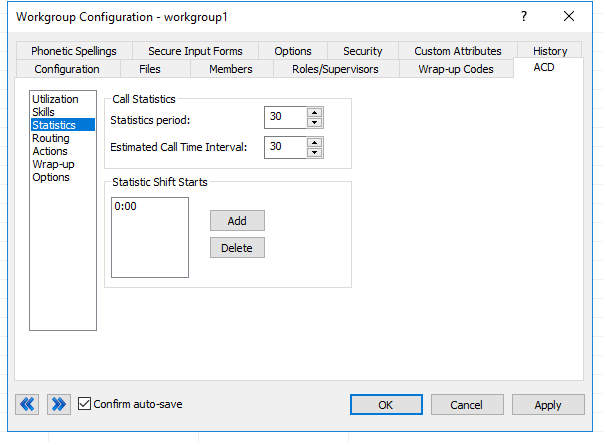Select Skills in the left list
The height and width of the screenshot is (442, 603).
tap(44, 112)
